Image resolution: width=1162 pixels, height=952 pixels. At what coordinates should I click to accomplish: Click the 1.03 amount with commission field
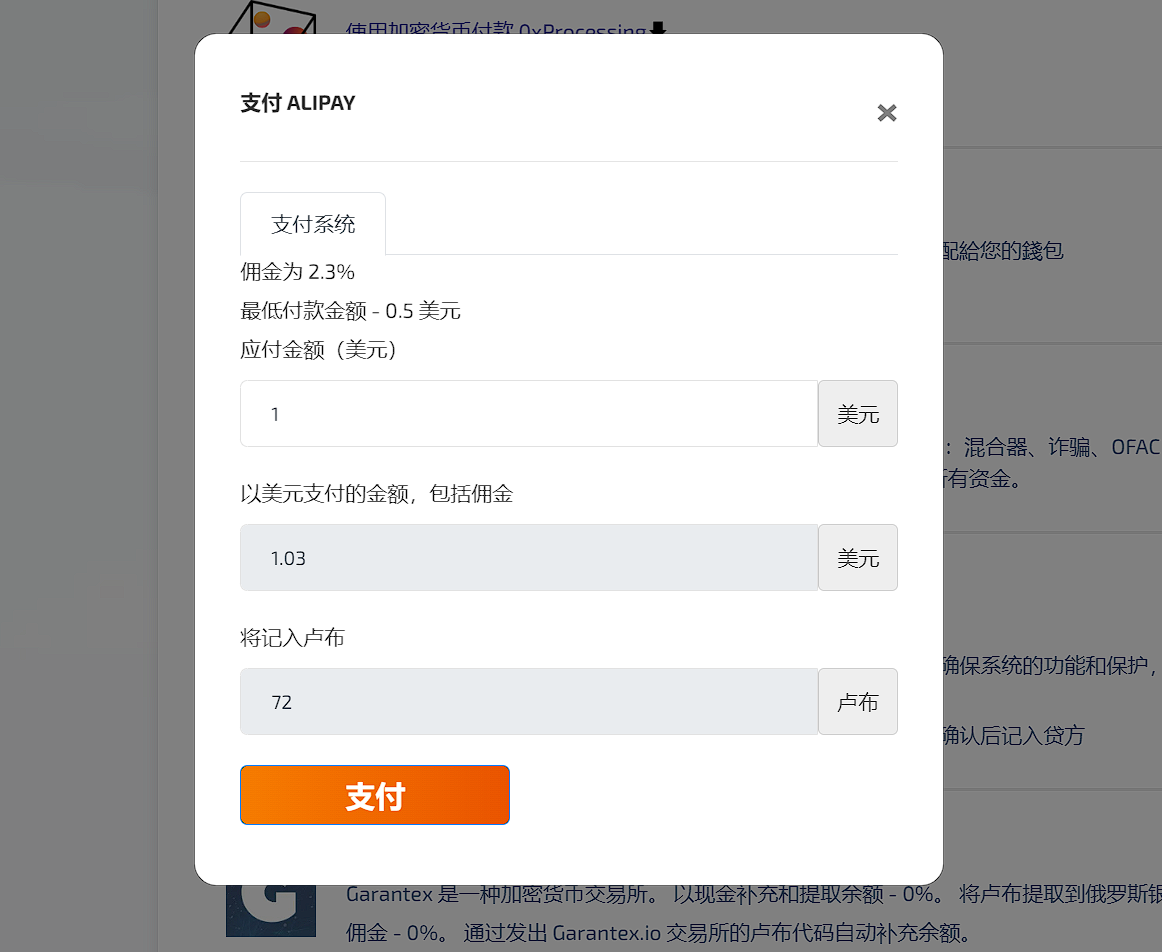click(529, 557)
